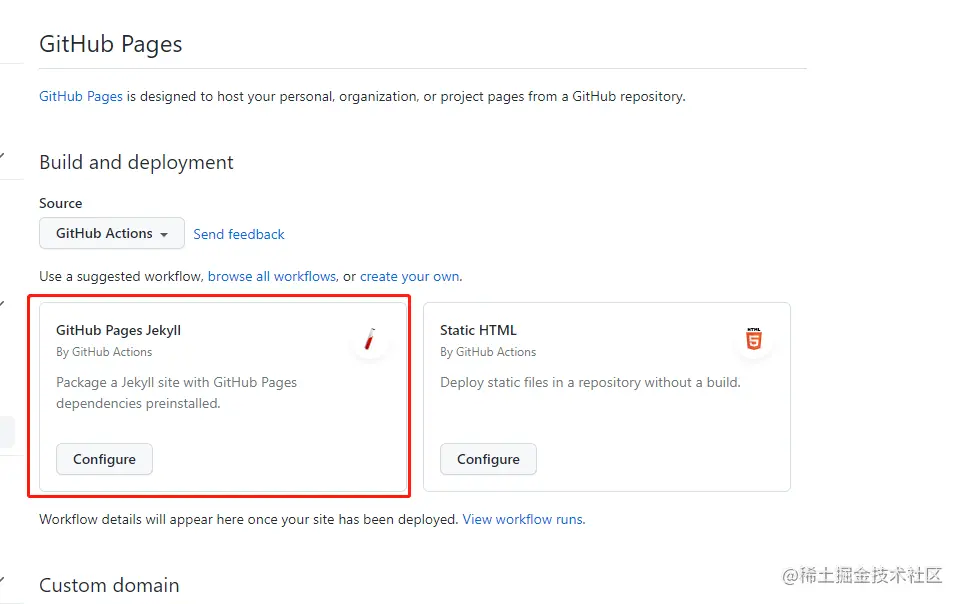Viewport: 961px width, 604px height.
Task: Open the browse all workflows link
Action: point(272,276)
